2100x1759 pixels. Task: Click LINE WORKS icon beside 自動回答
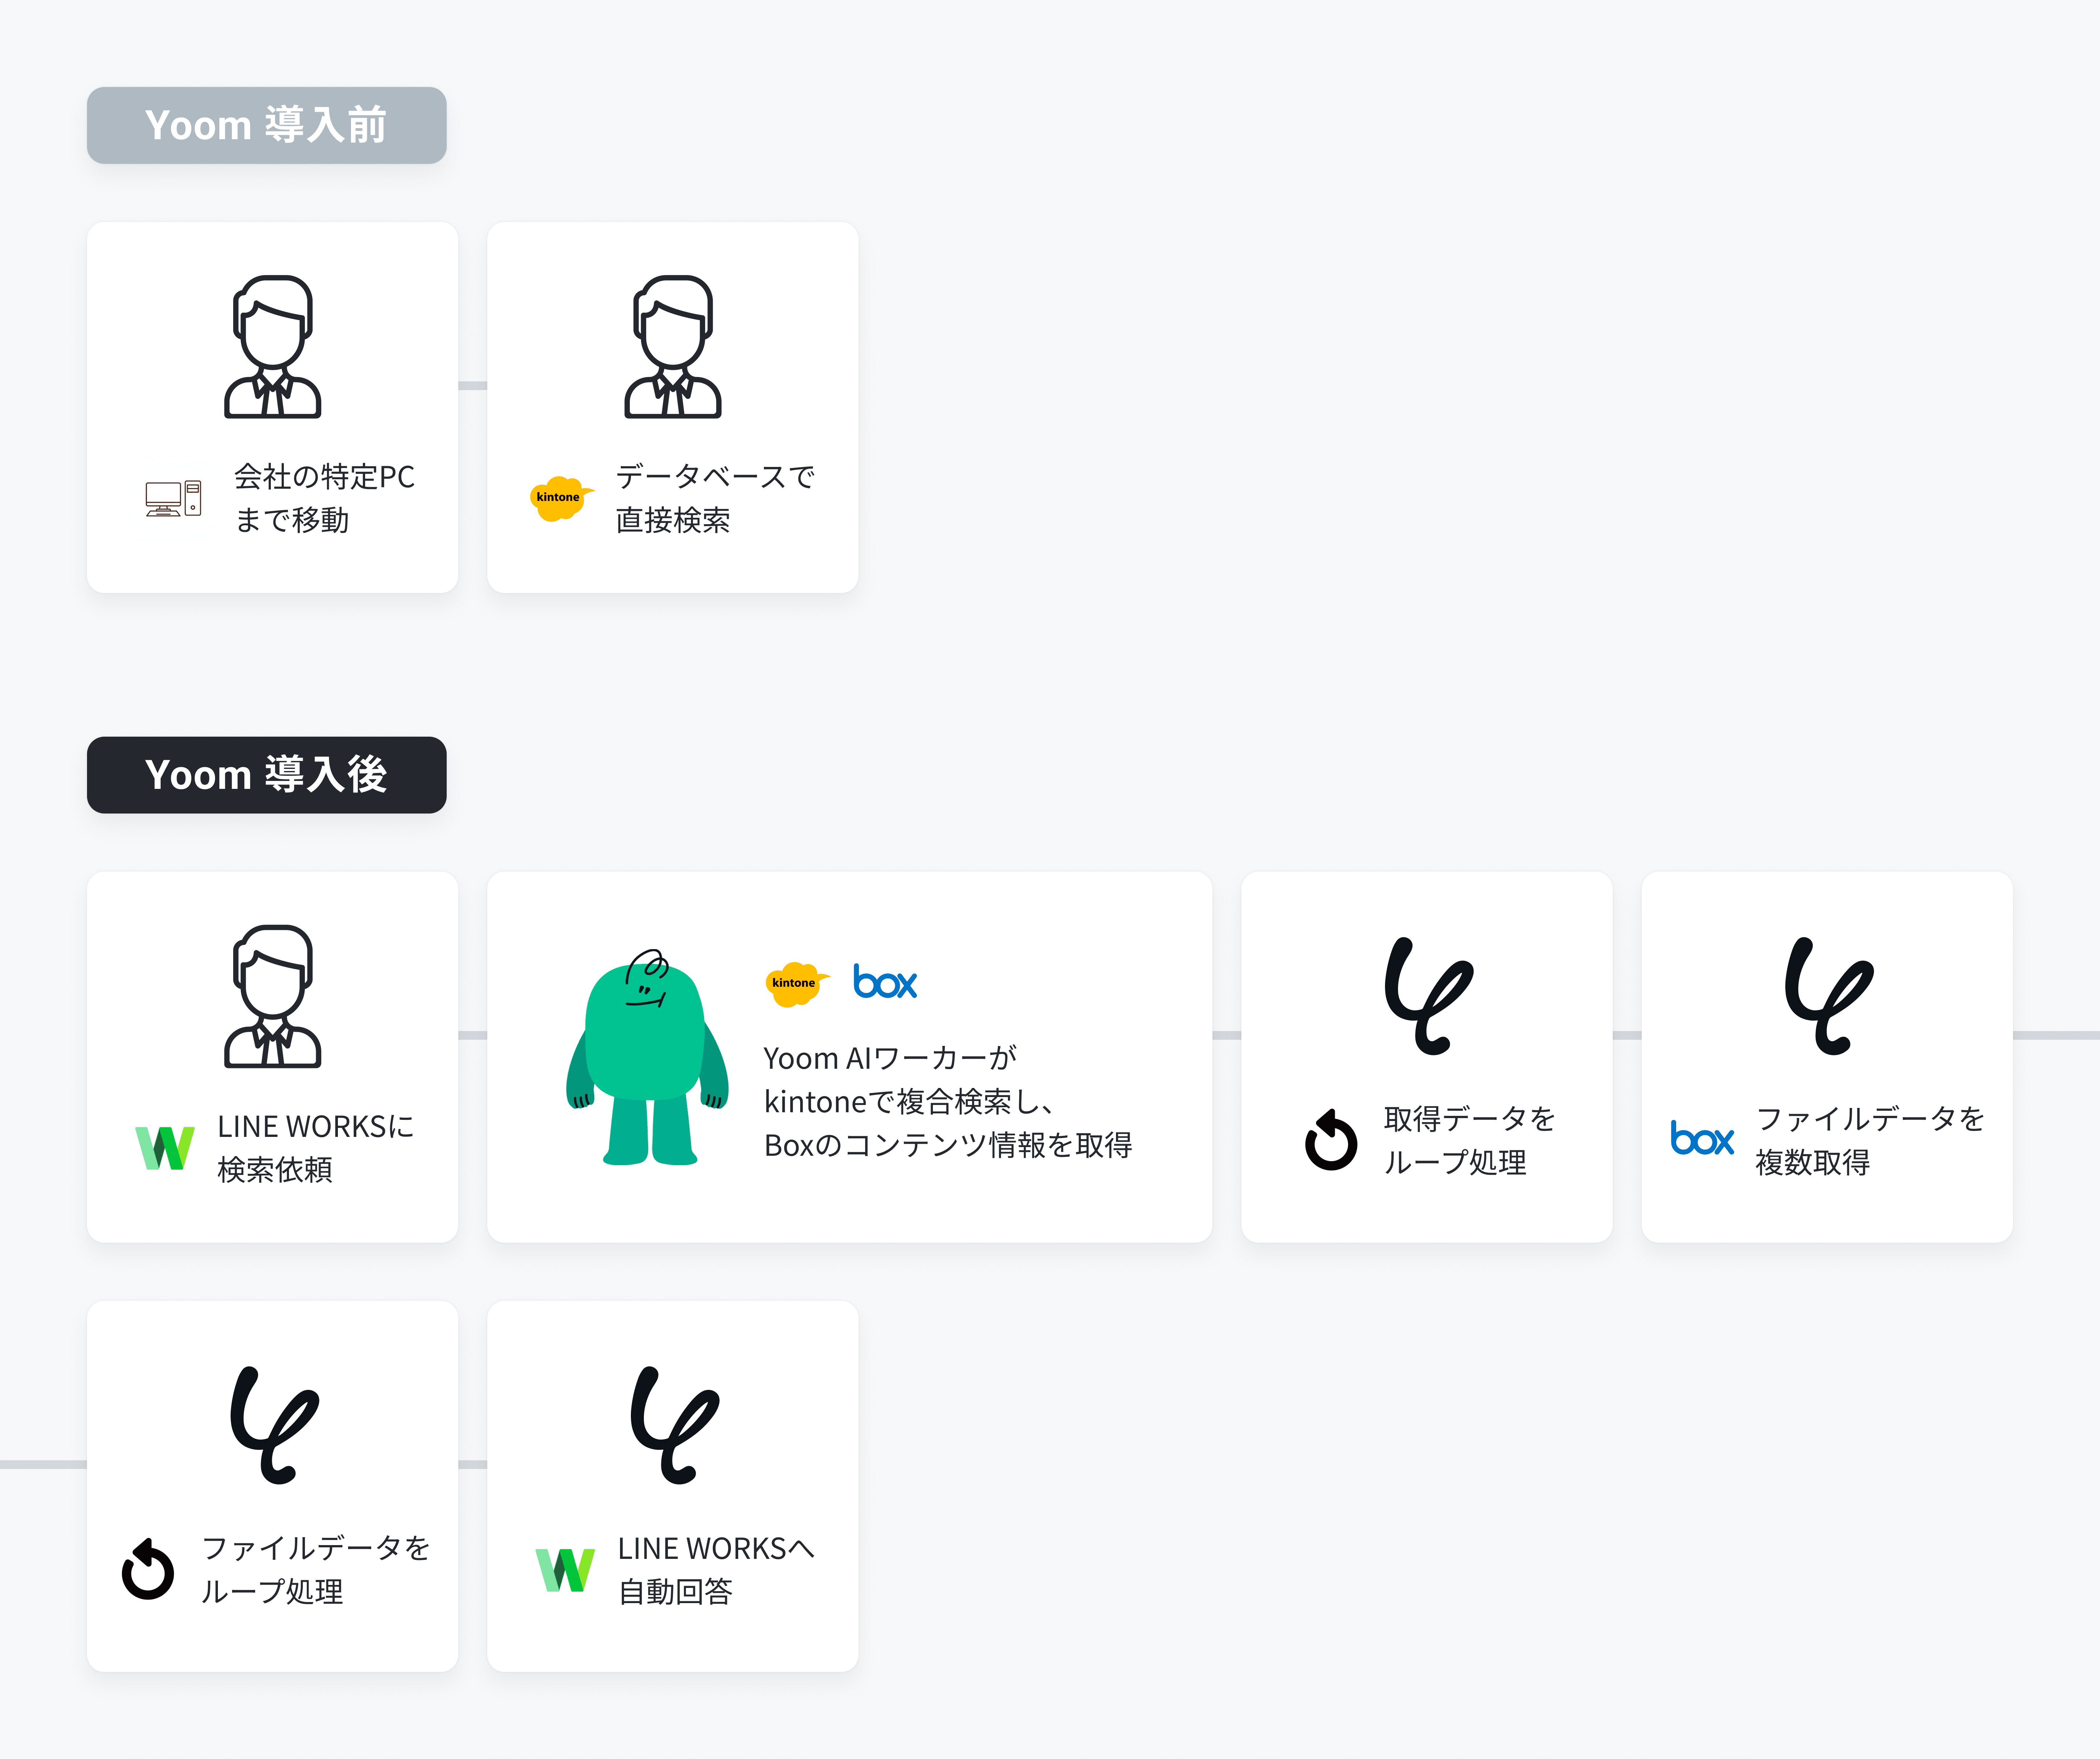pyautogui.click(x=565, y=1569)
